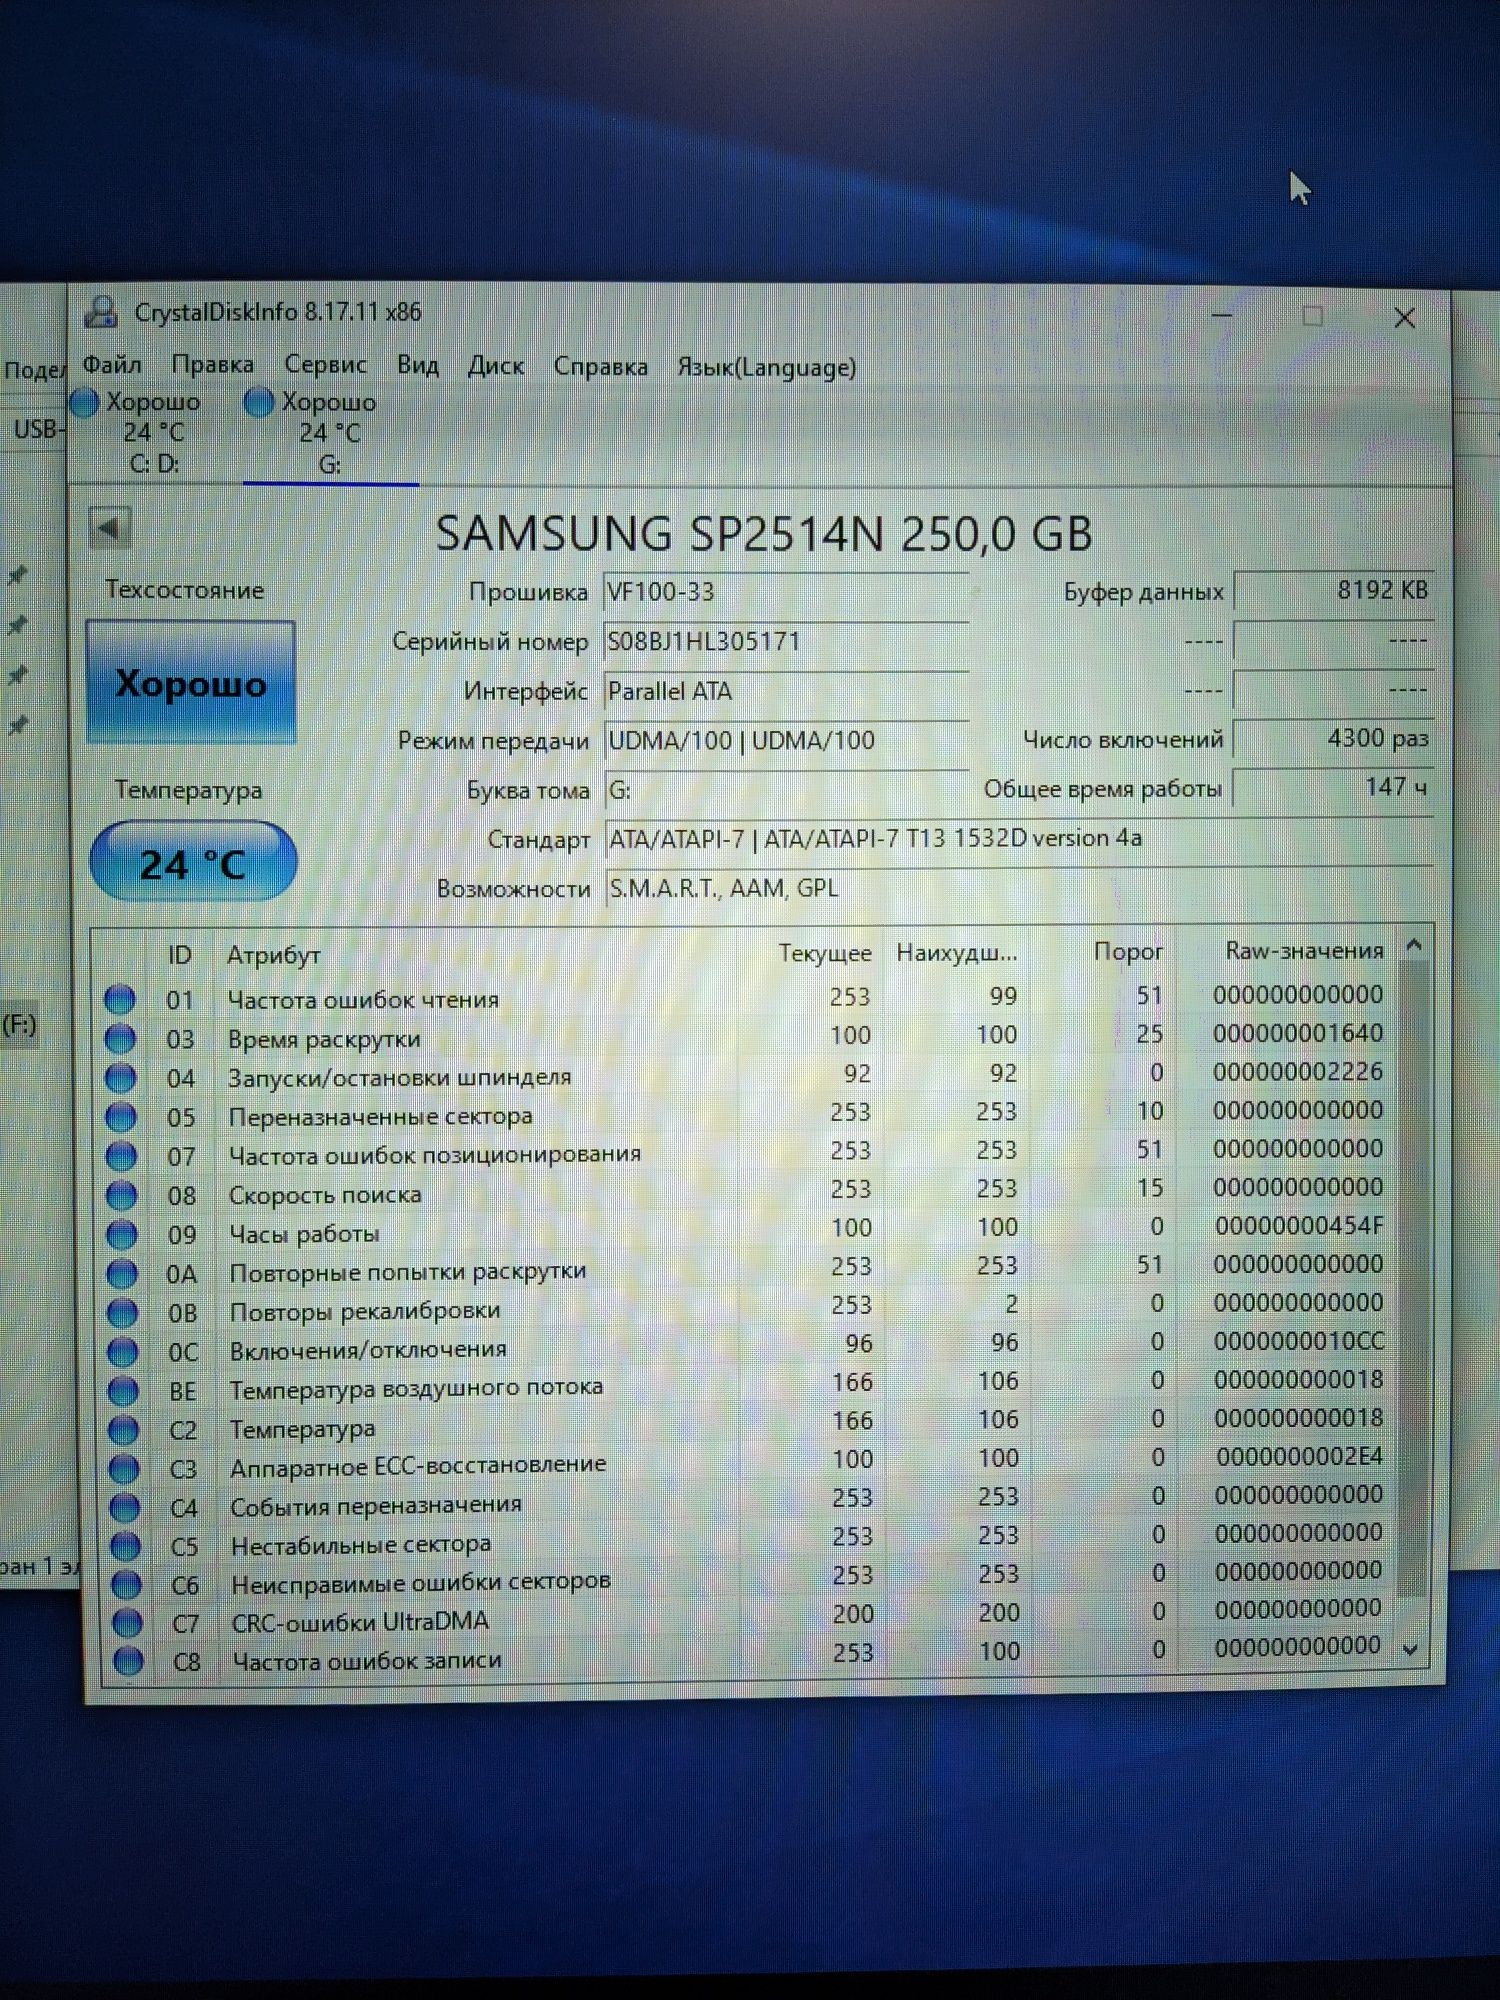Click status circle for attribute BE
This screenshot has height=2000, width=1500.
tap(123, 1391)
